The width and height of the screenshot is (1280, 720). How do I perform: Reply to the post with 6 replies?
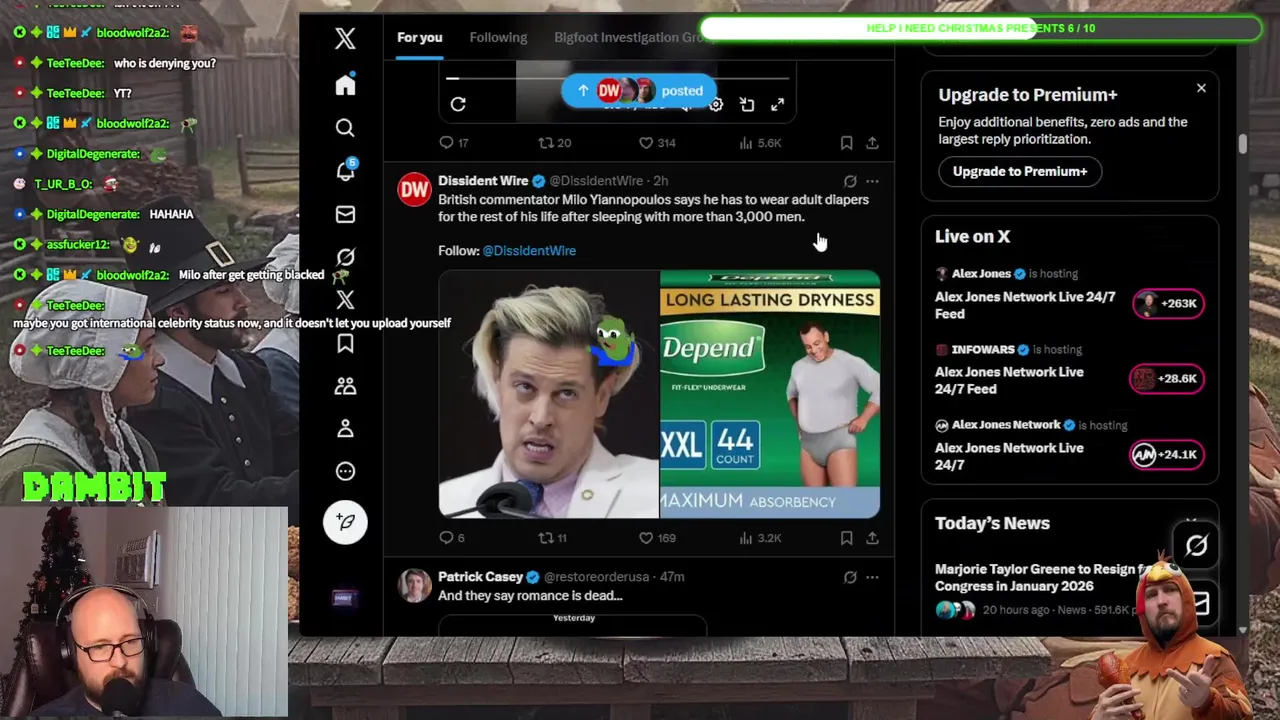(x=452, y=538)
